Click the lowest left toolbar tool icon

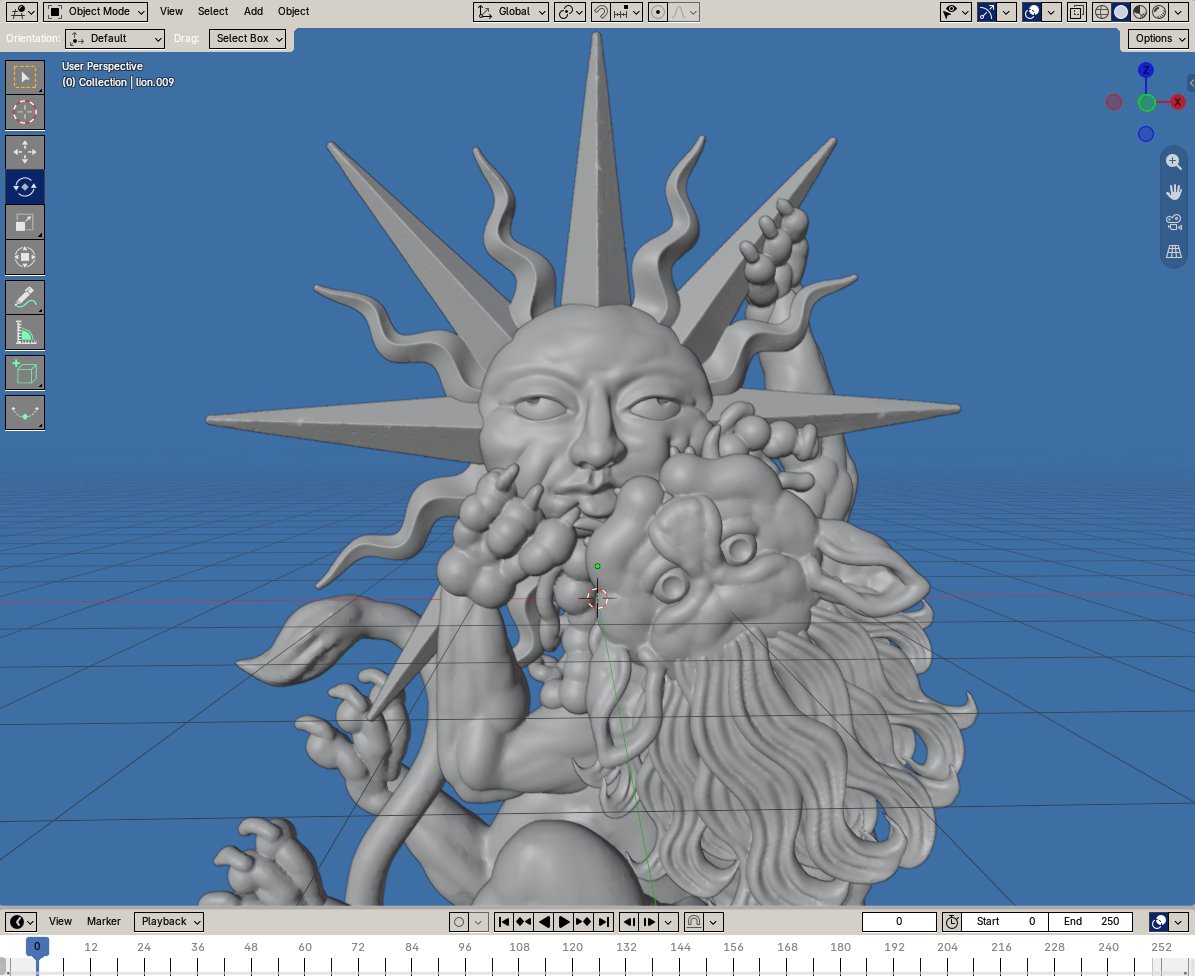(24, 412)
